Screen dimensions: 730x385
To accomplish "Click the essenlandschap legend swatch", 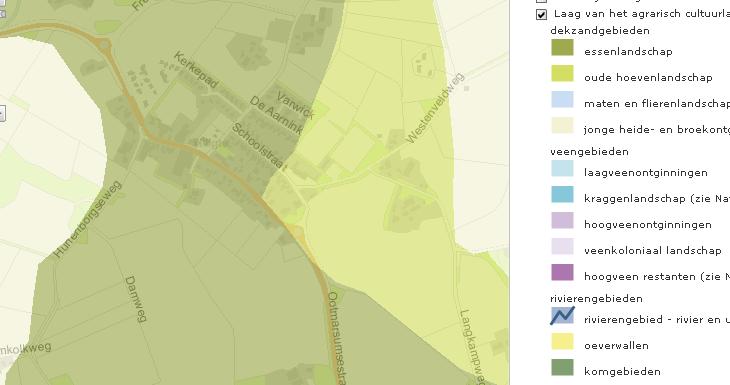I will (562, 48).
